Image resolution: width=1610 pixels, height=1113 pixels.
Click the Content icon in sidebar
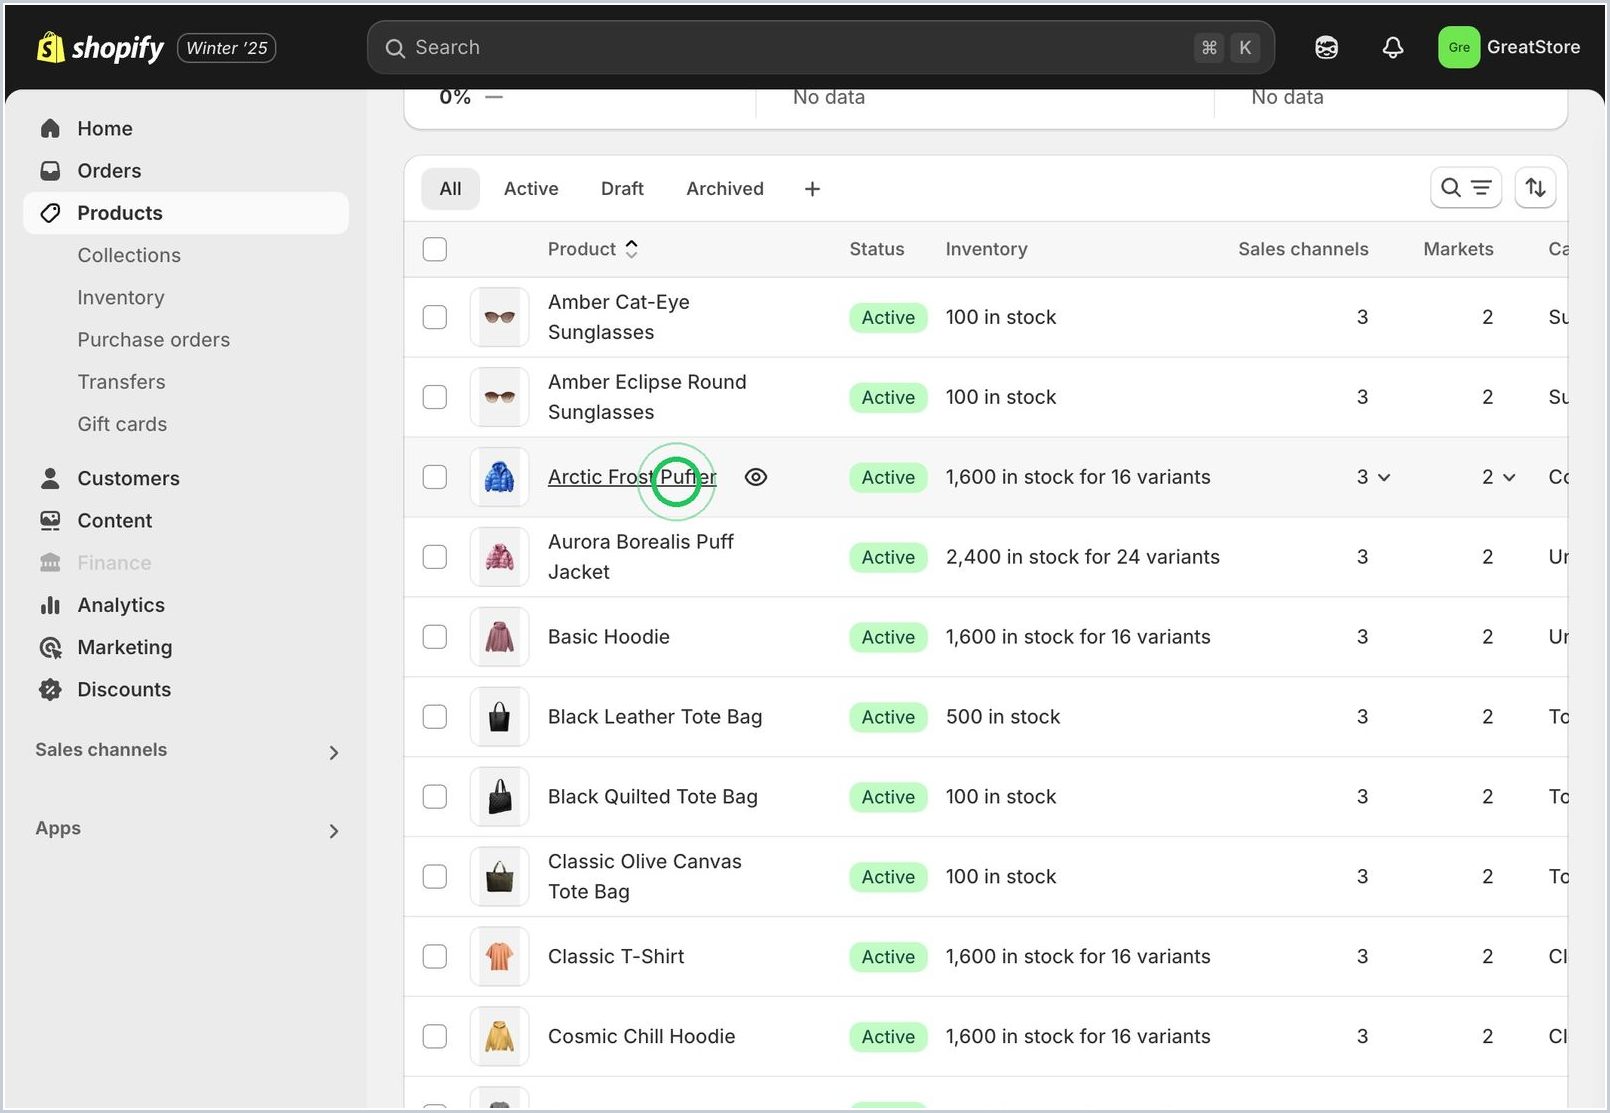pyautogui.click(x=50, y=520)
